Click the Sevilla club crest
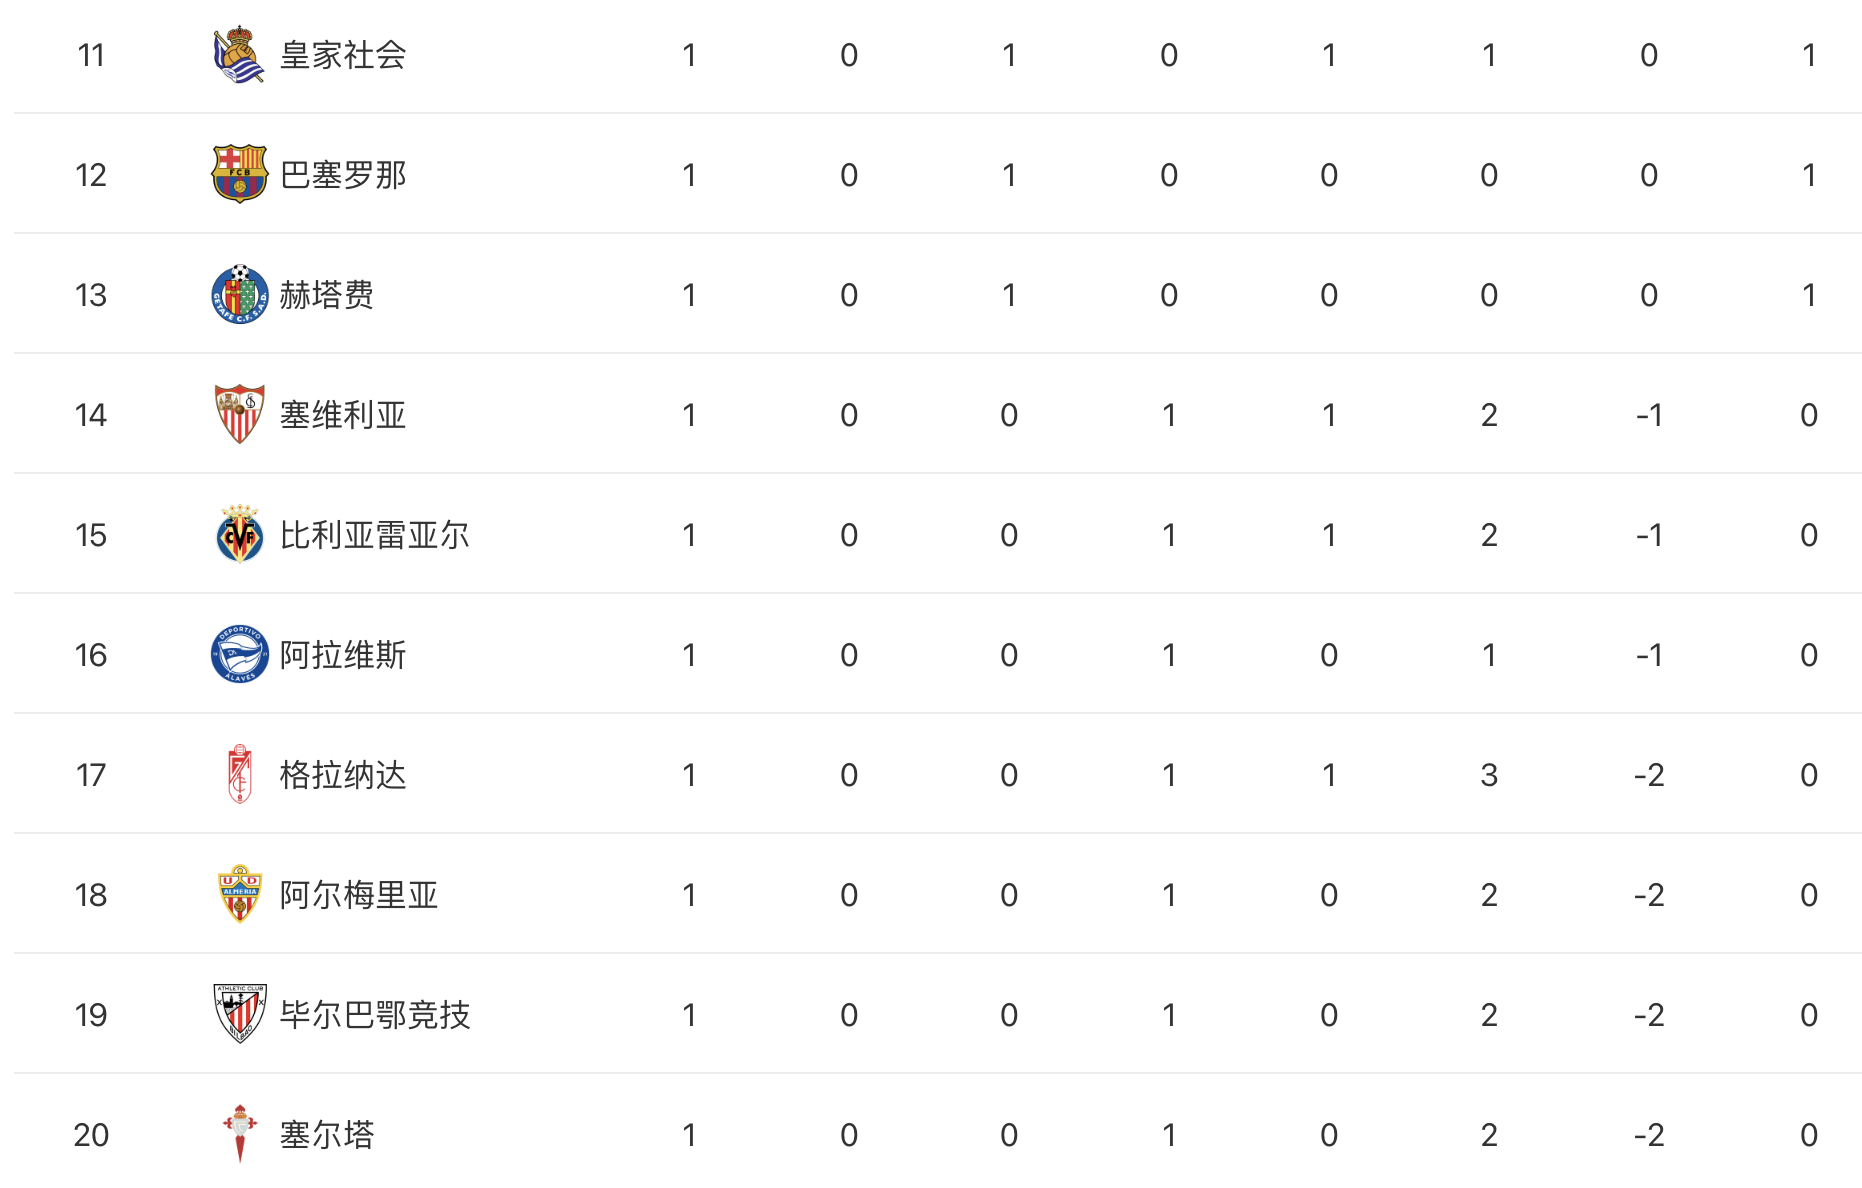 click(239, 414)
